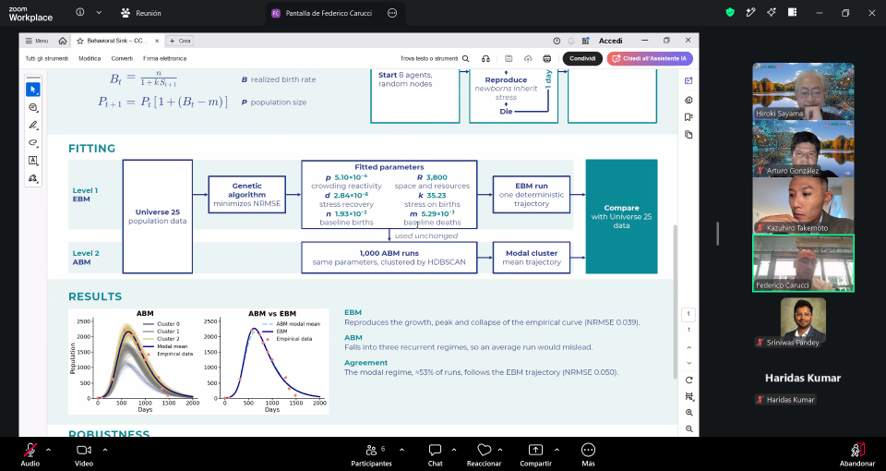Select the freehand draw loop tool
886x471 pixels.
pyautogui.click(x=33, y=143)
